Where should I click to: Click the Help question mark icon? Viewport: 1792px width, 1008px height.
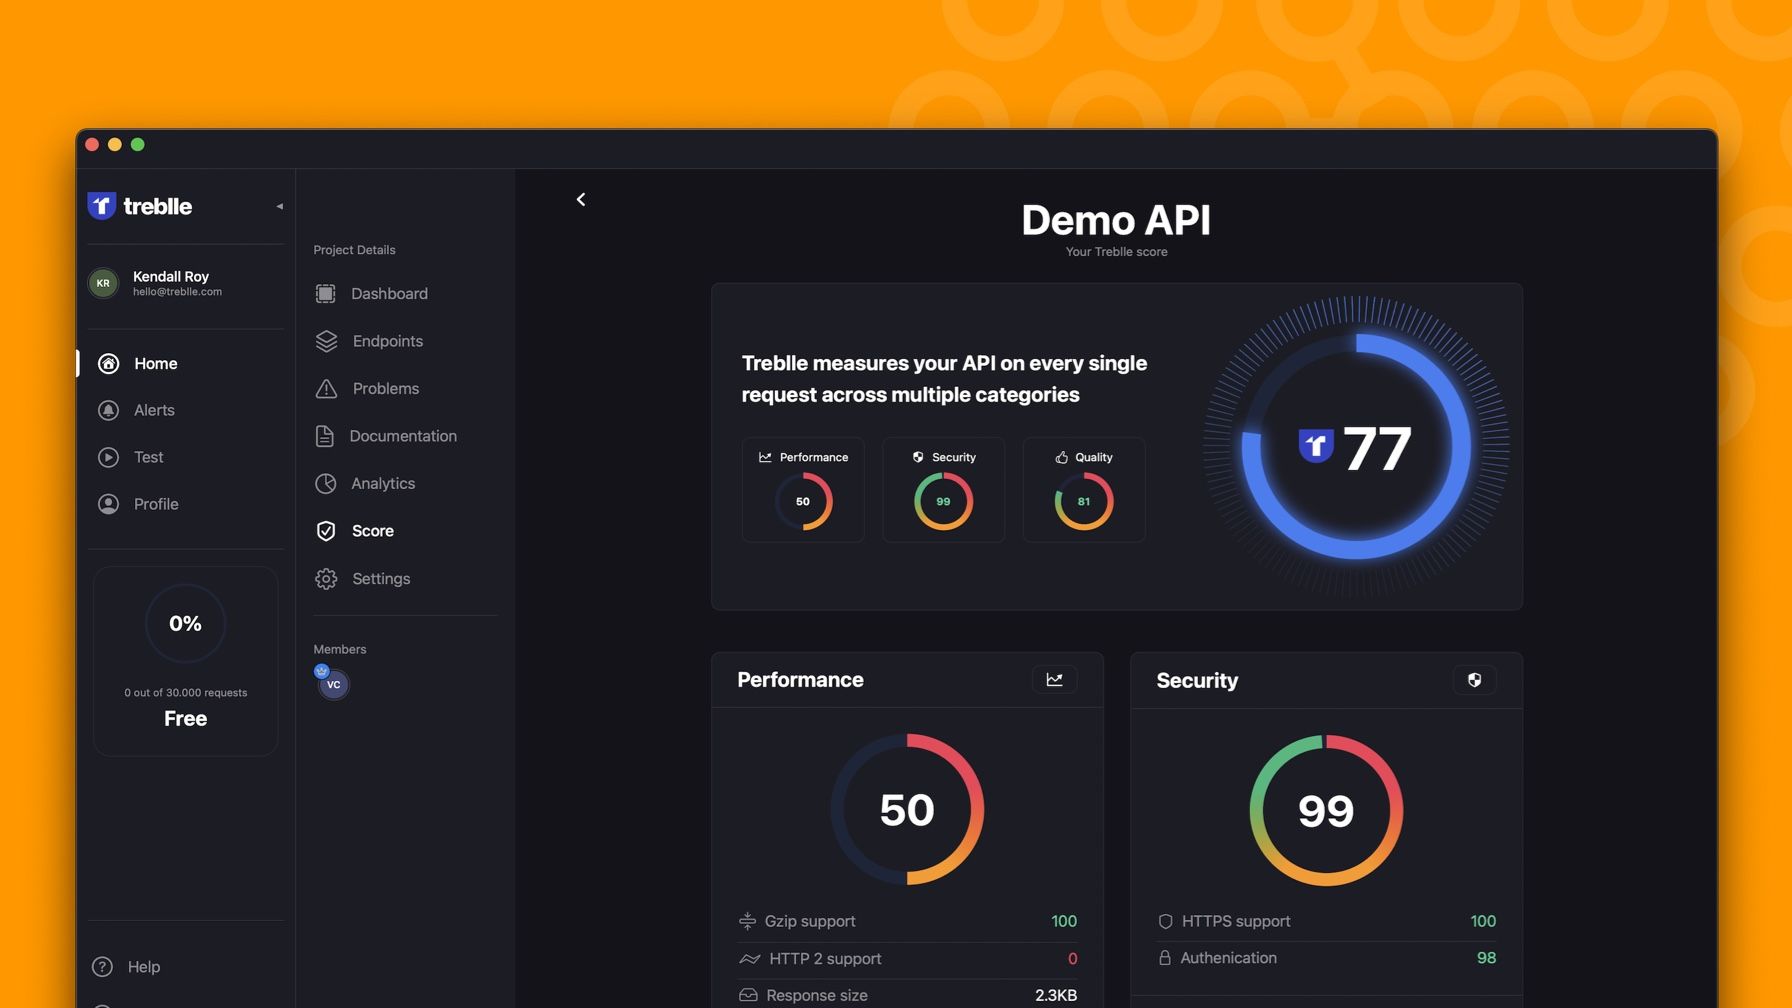[x=102, y=967]
